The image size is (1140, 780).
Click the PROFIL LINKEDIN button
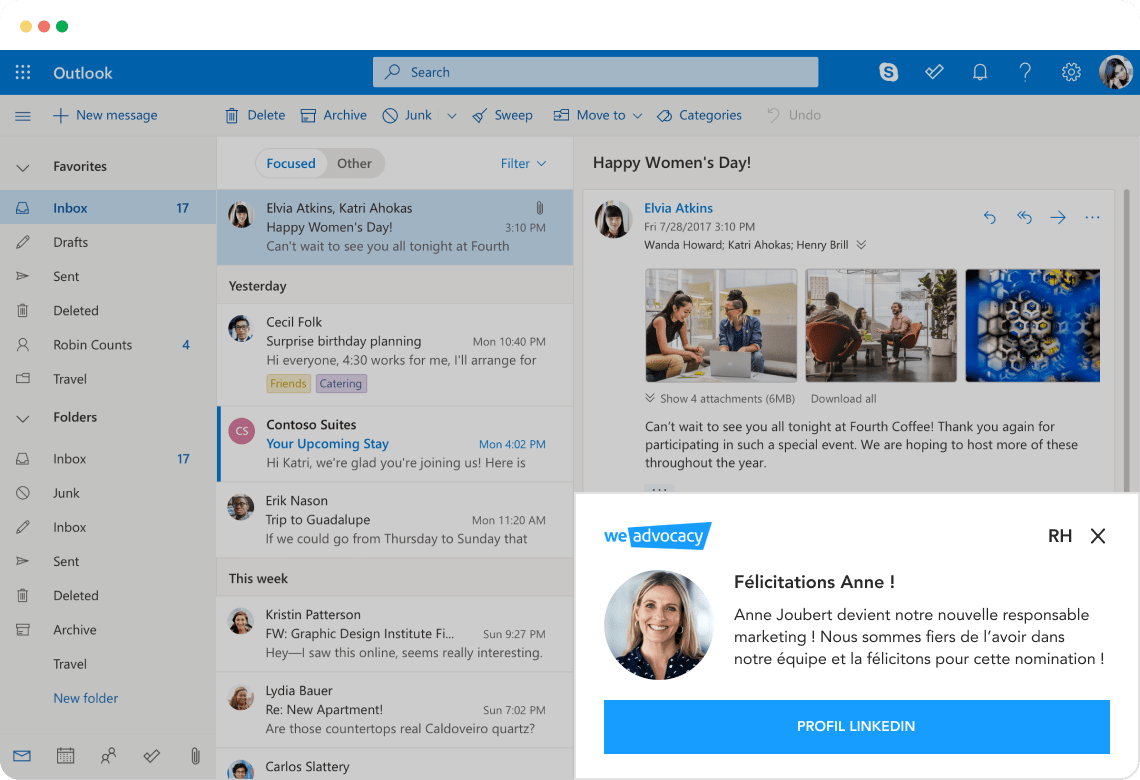856,726
